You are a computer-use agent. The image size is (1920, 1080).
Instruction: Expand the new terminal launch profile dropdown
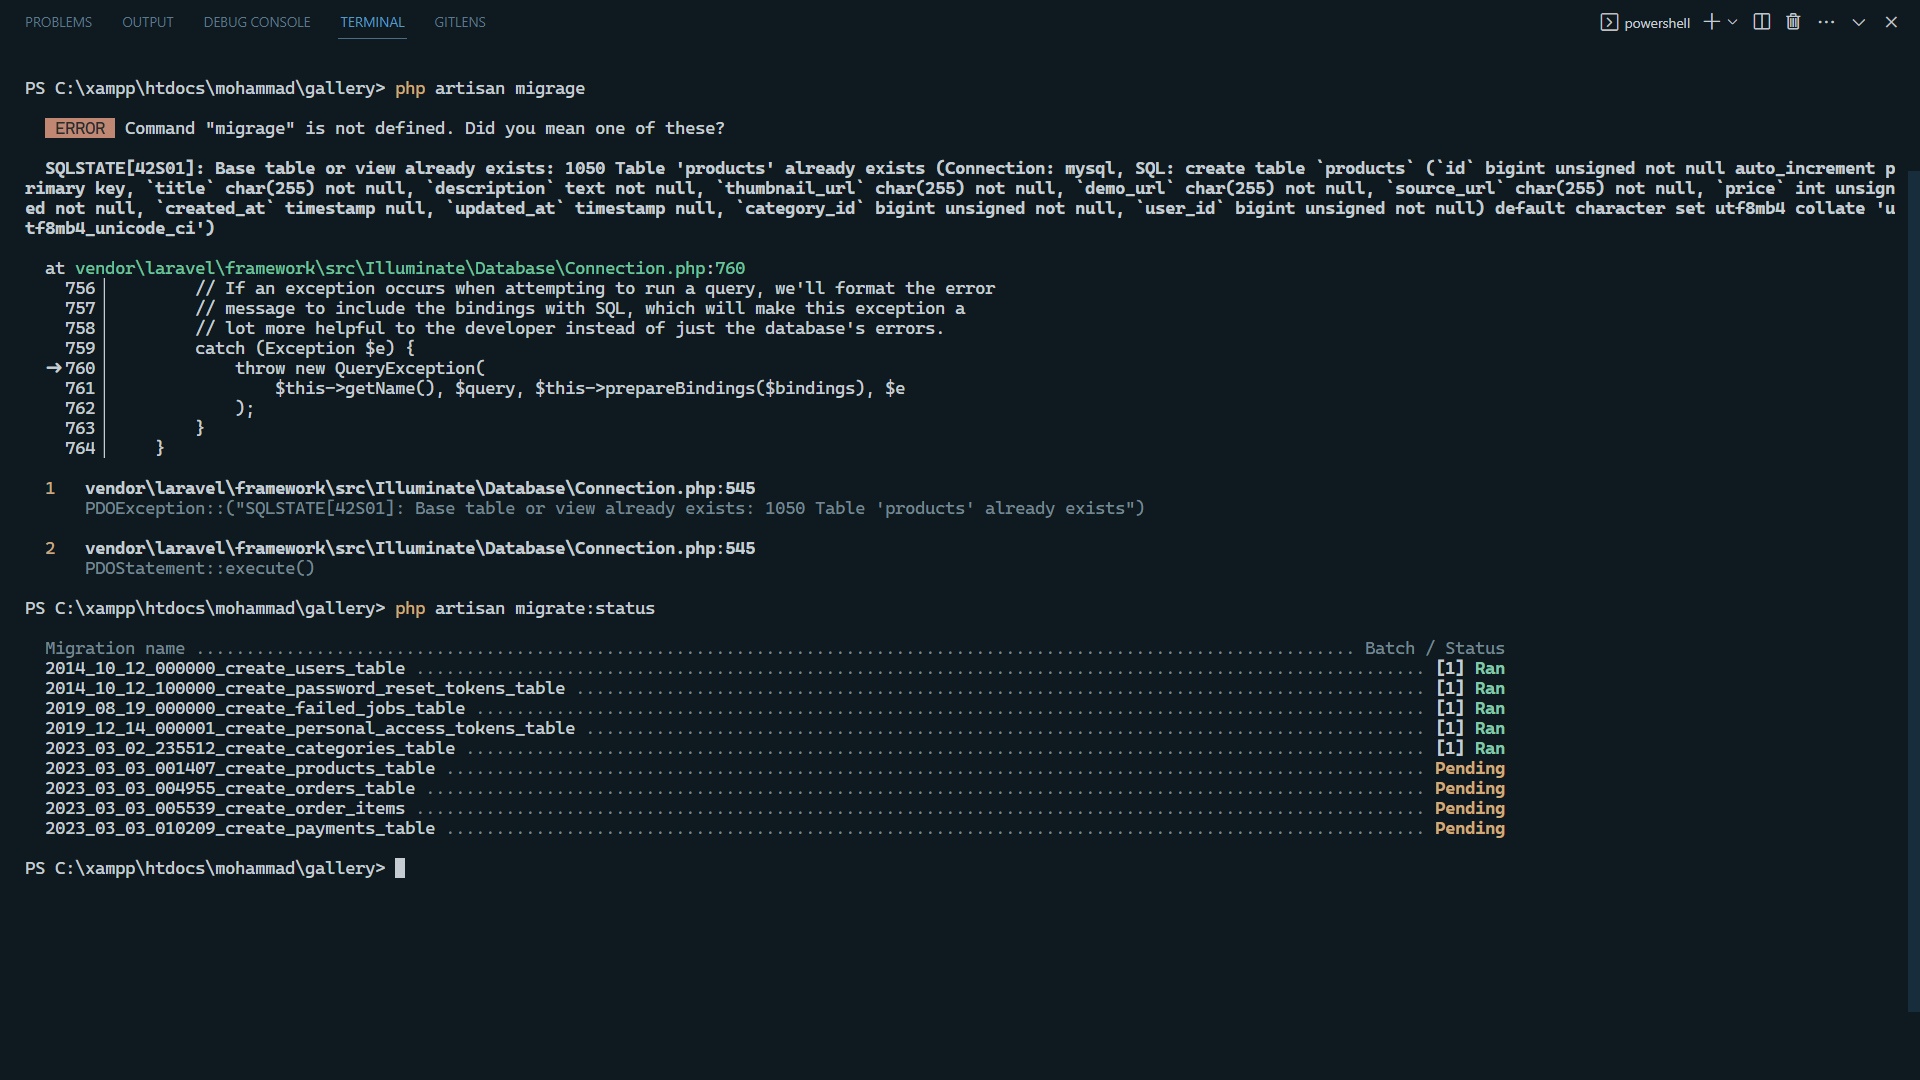point(1733,22)
